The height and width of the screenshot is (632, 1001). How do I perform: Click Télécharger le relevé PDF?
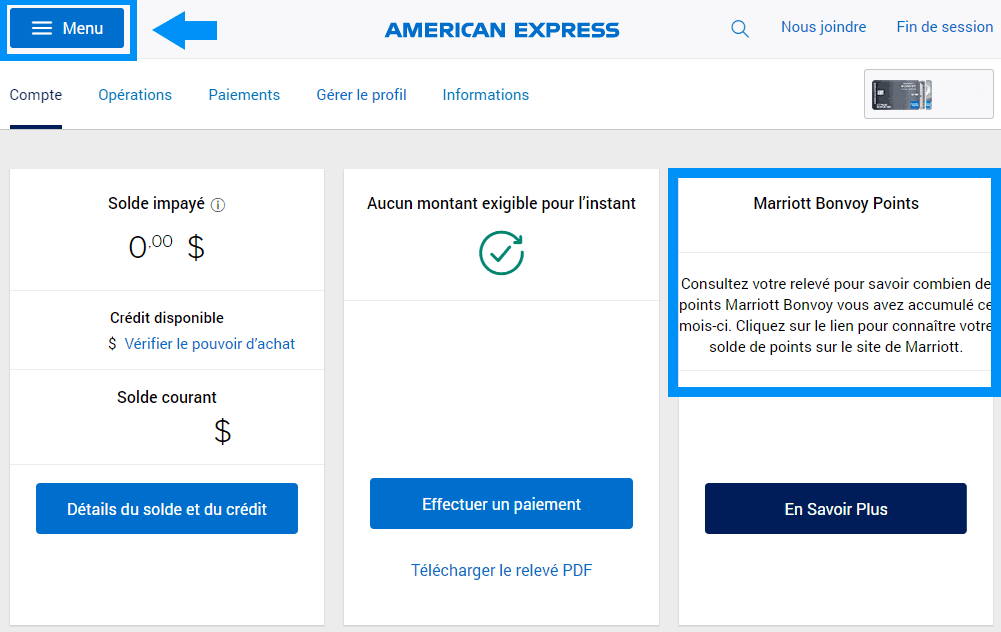click(501, 570)
